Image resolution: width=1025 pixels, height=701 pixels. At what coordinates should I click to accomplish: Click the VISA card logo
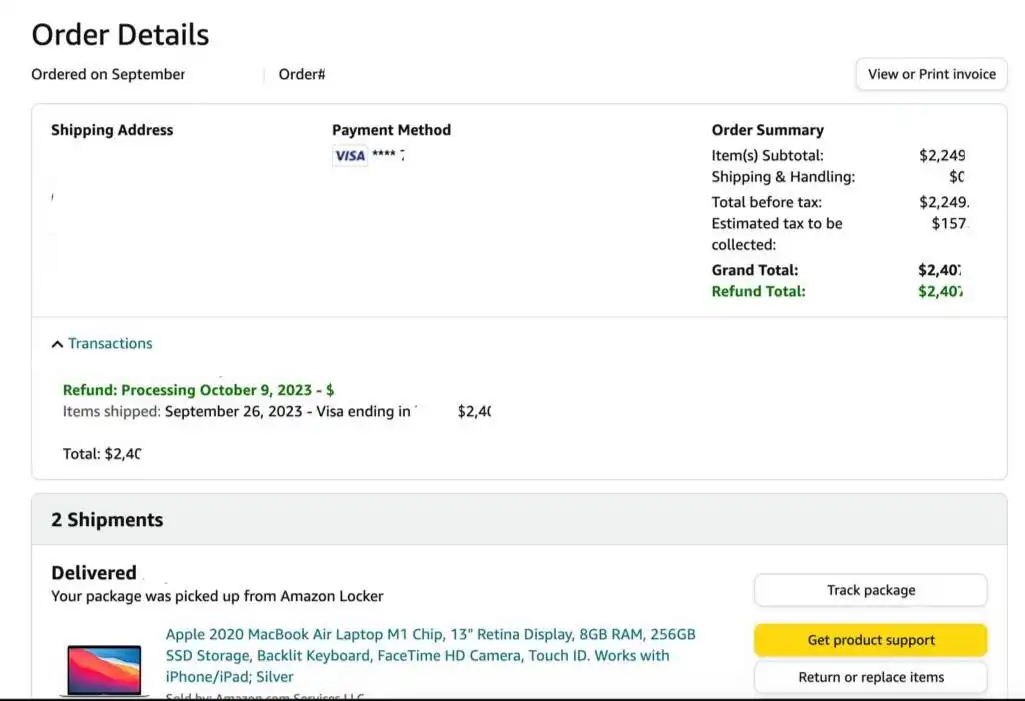point(350,156)
